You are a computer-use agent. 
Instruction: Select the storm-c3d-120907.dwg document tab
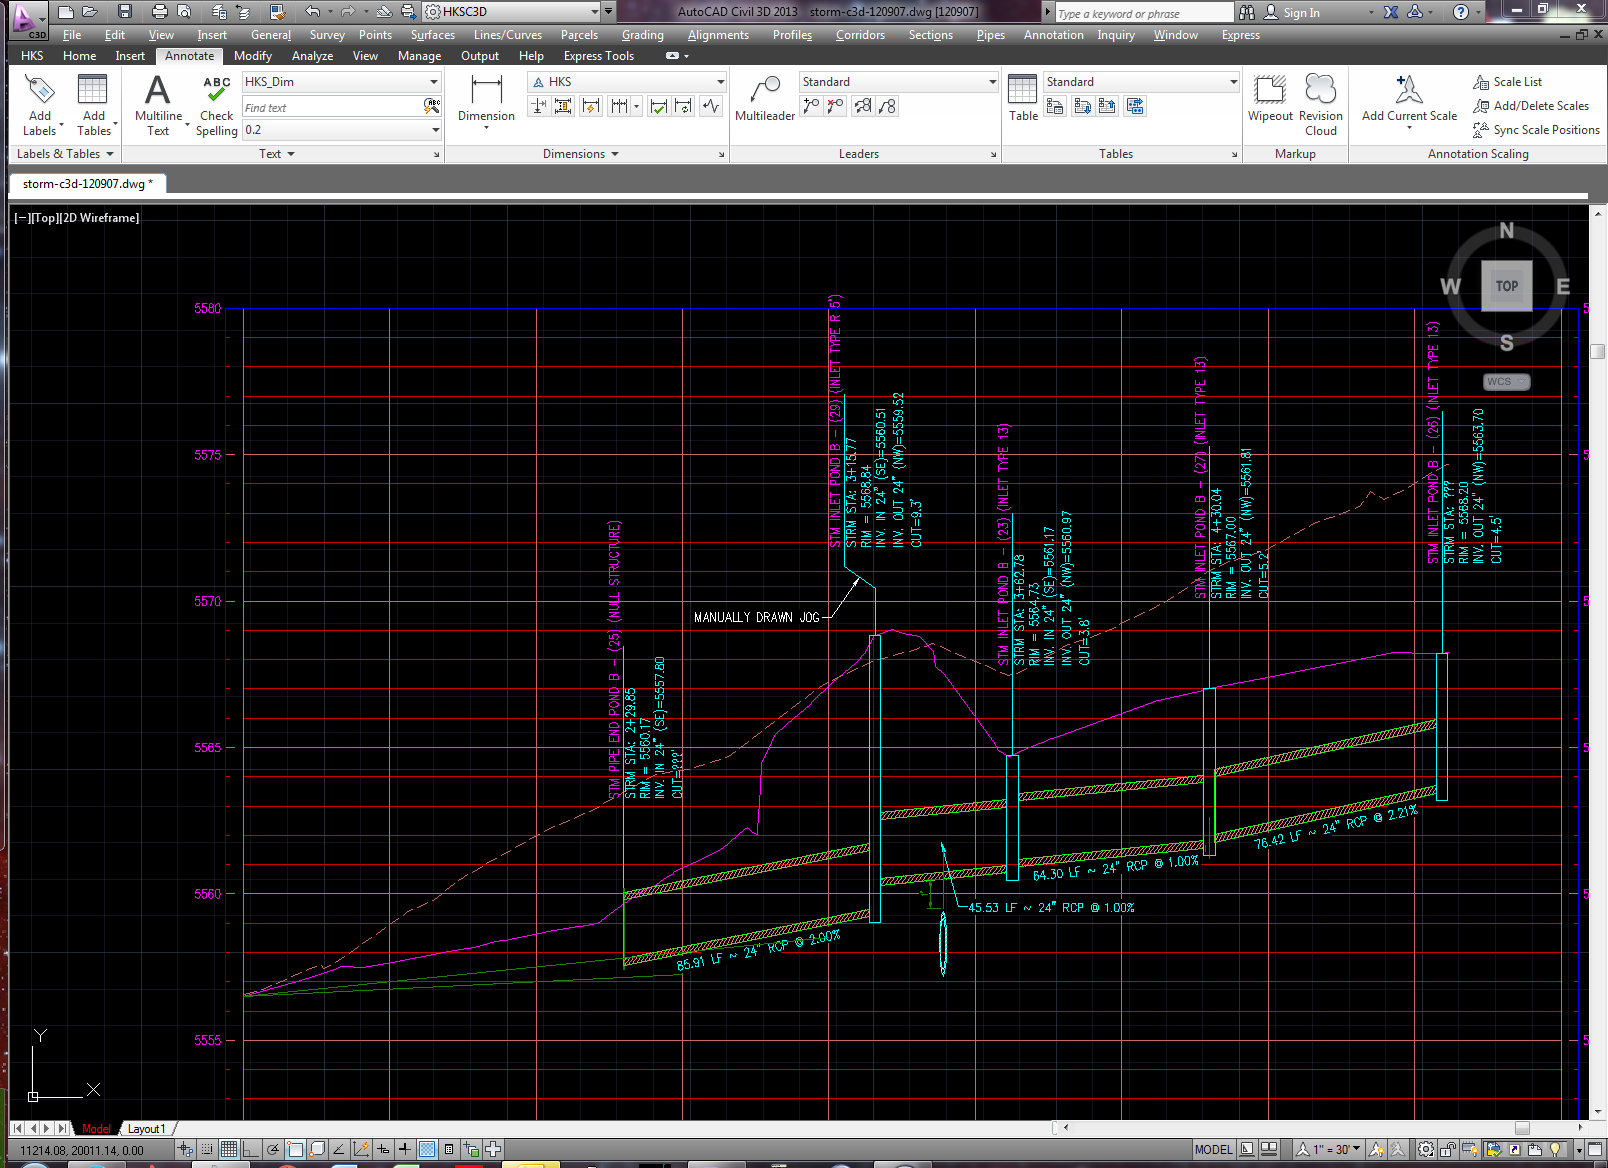tap(87, 184)
